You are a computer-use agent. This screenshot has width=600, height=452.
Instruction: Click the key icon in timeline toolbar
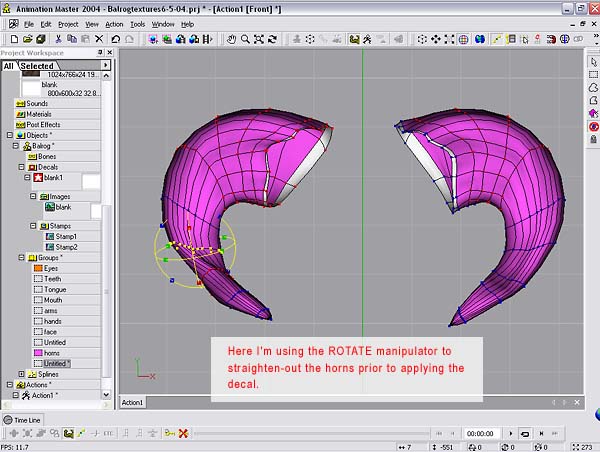(x=169, y=433)
